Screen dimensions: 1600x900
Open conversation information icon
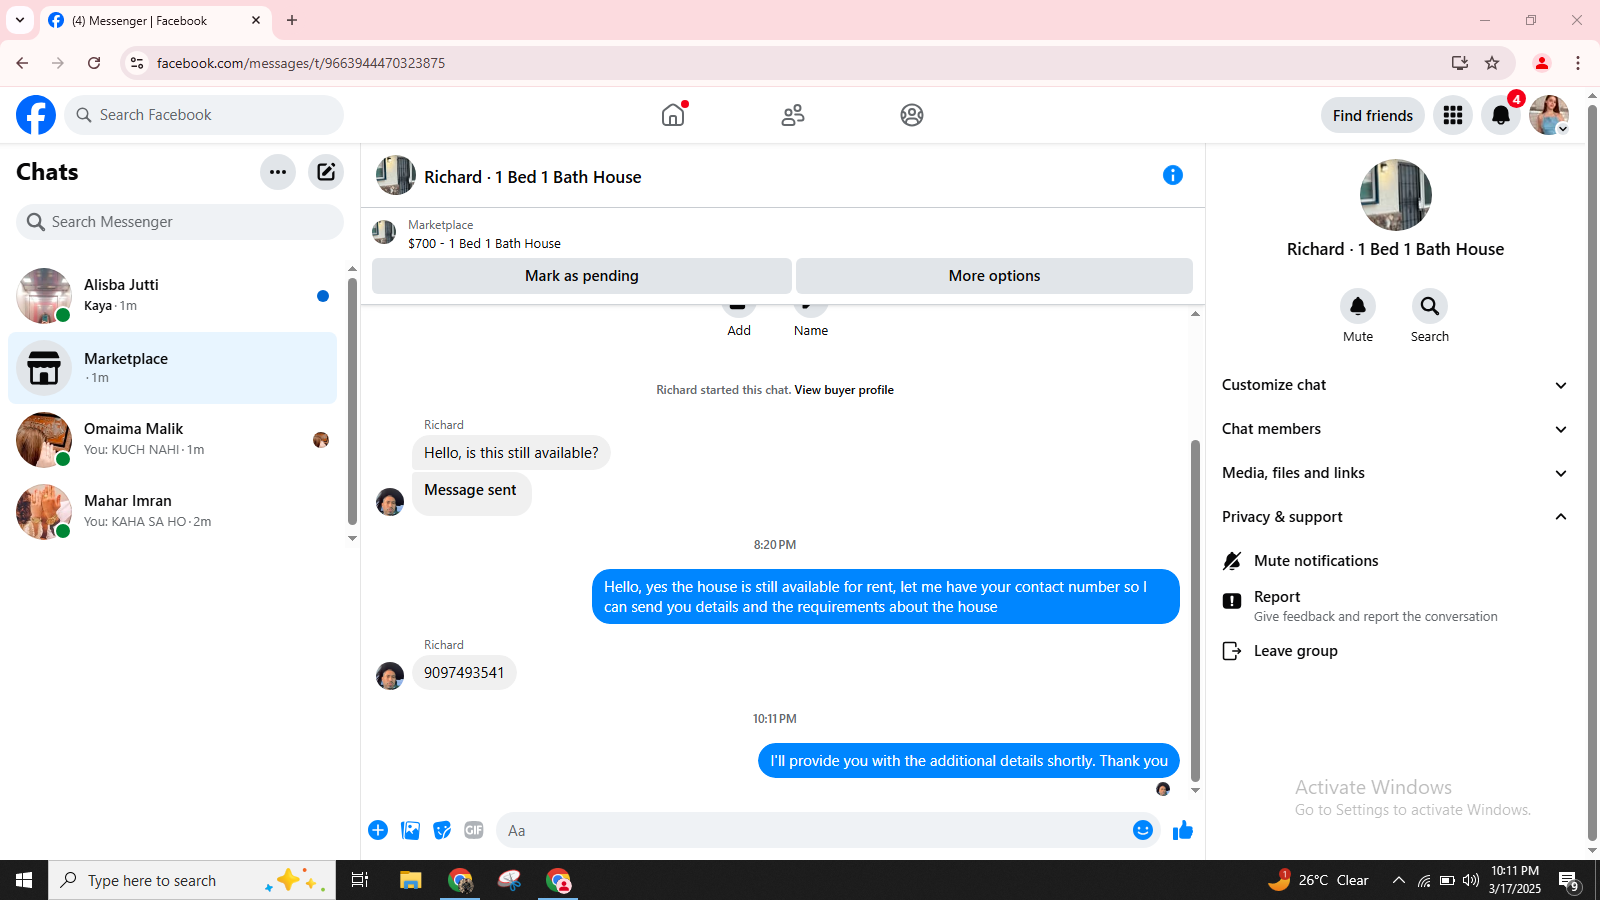(1173, 175)
